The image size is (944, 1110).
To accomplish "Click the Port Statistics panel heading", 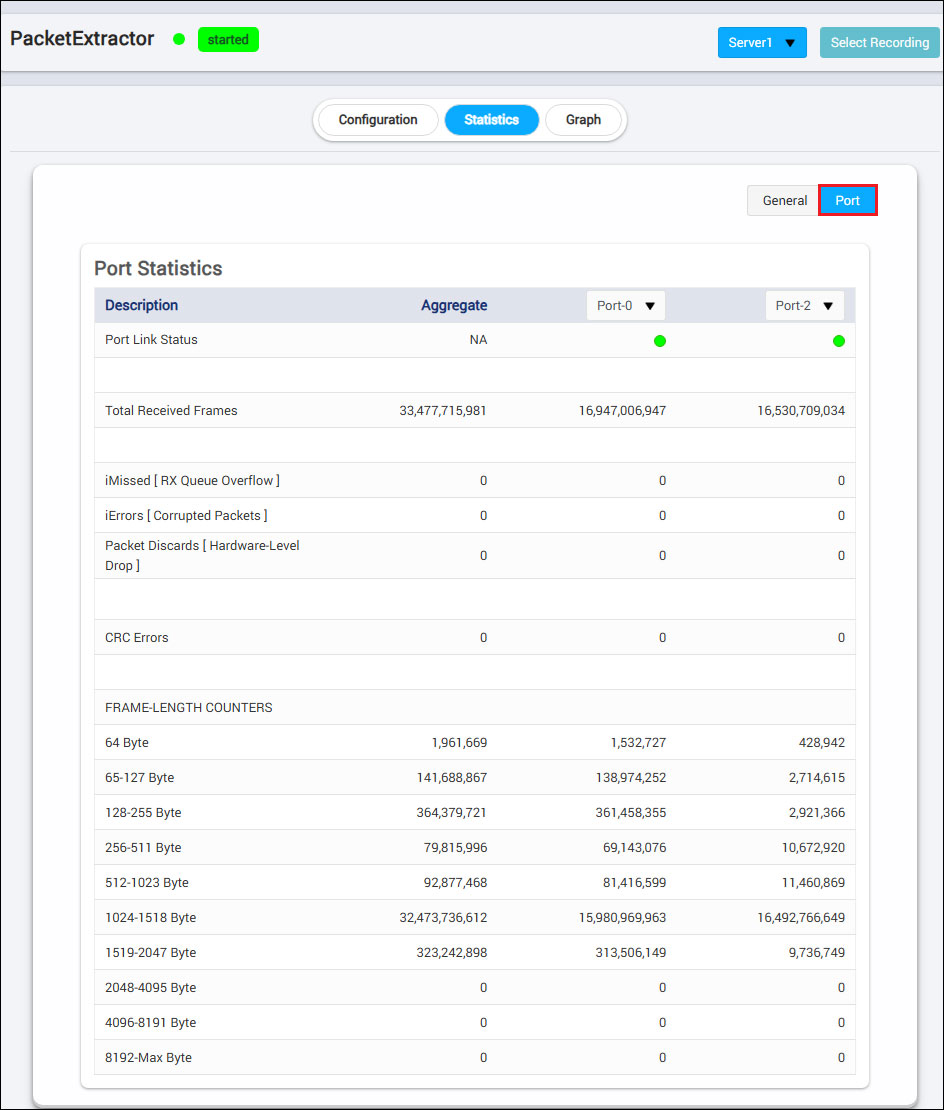I will point(158,268).
